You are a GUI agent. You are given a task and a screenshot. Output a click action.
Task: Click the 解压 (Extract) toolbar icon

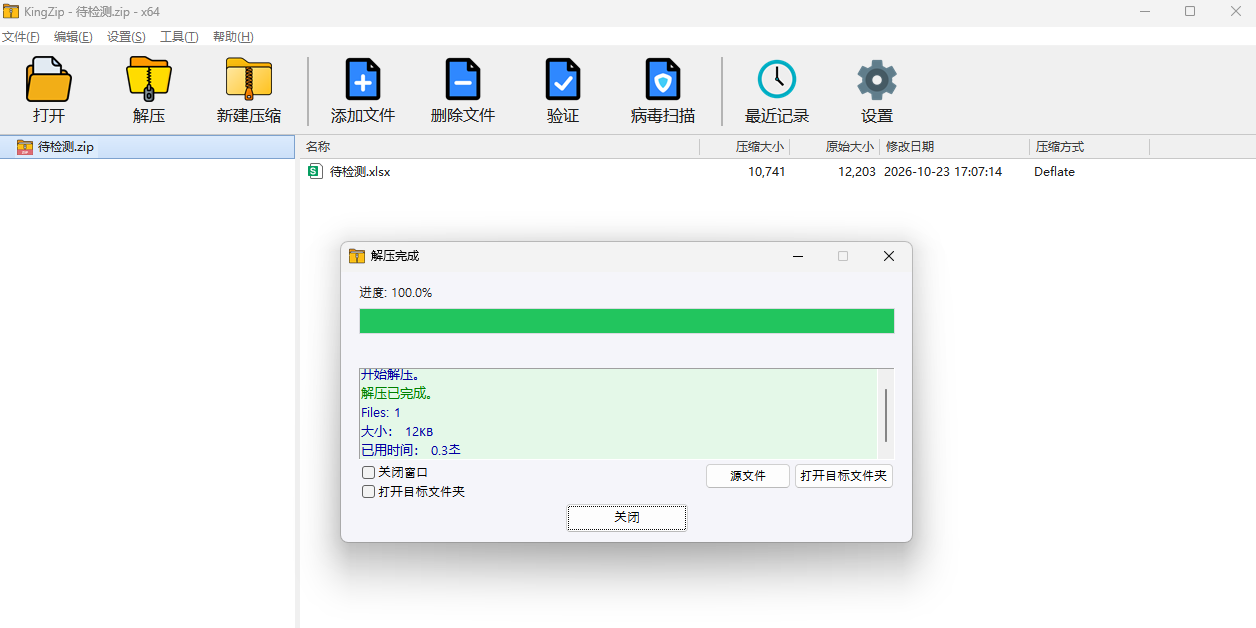(148, 80)
